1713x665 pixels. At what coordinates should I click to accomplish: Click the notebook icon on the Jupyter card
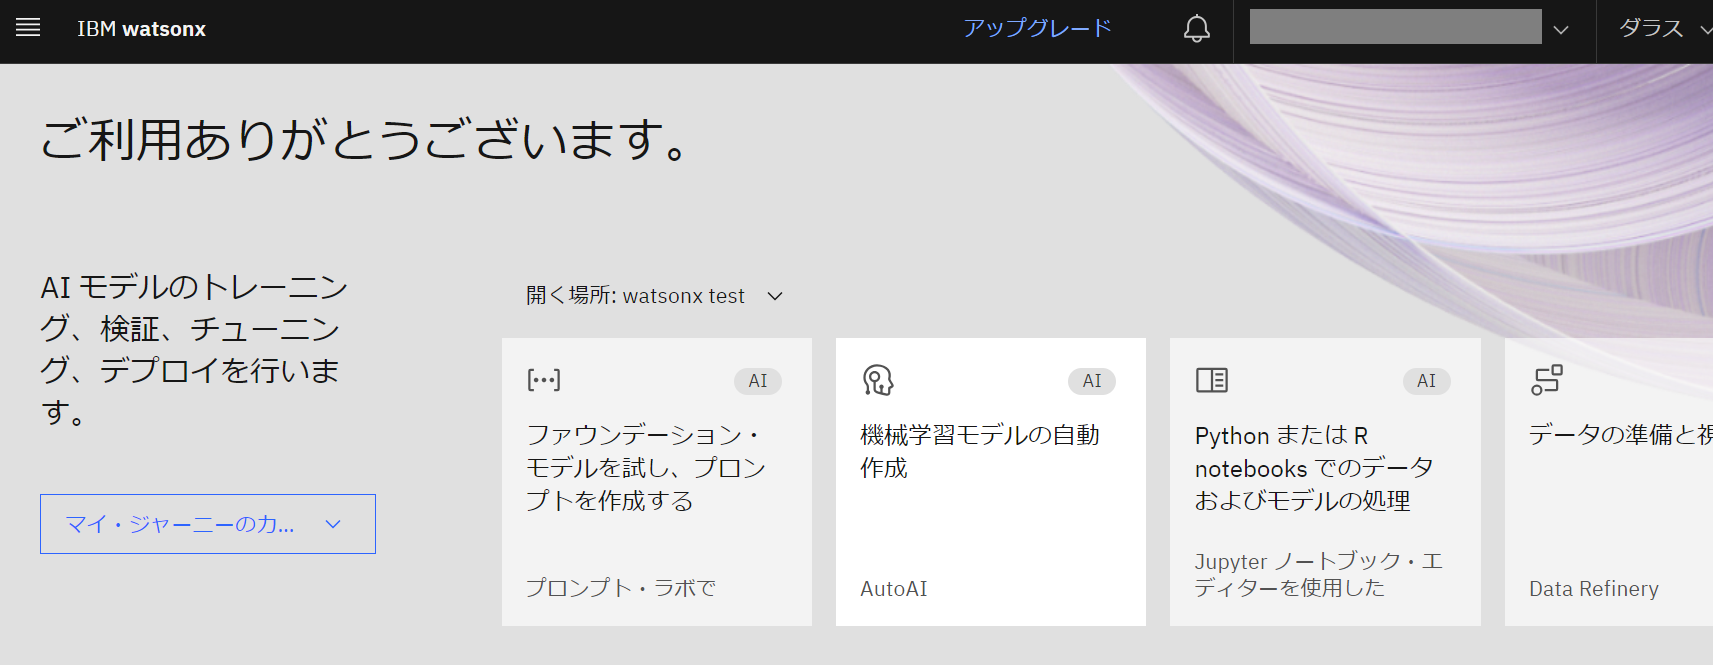[1211, 380]
